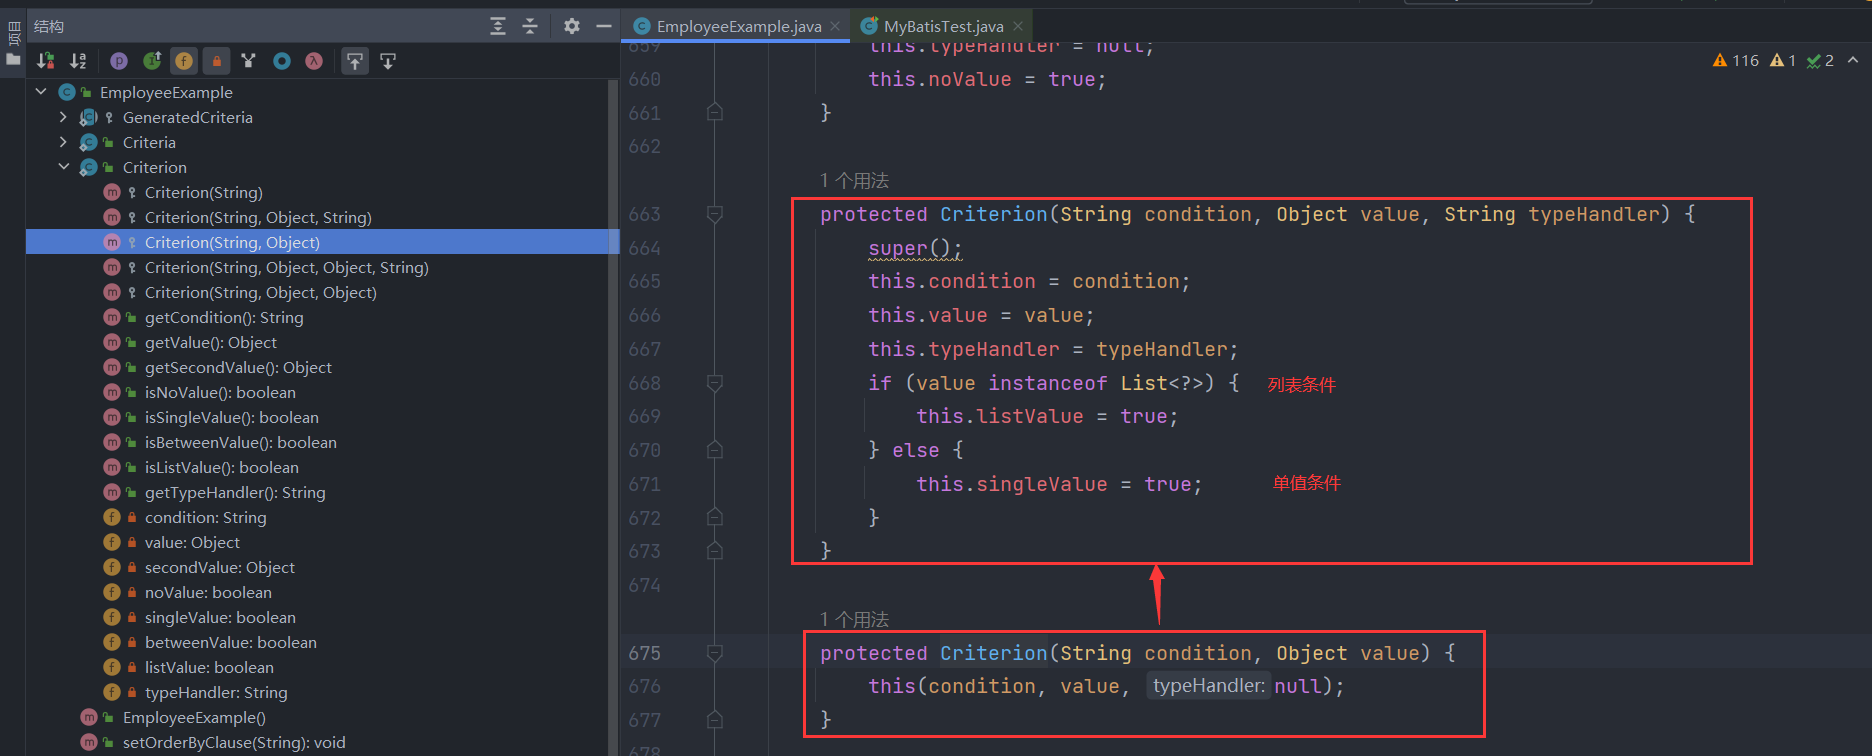Collapse the Criterion tree node
Screen dimensions: 1872x756
pyautogui.click(x=64, y=167)
